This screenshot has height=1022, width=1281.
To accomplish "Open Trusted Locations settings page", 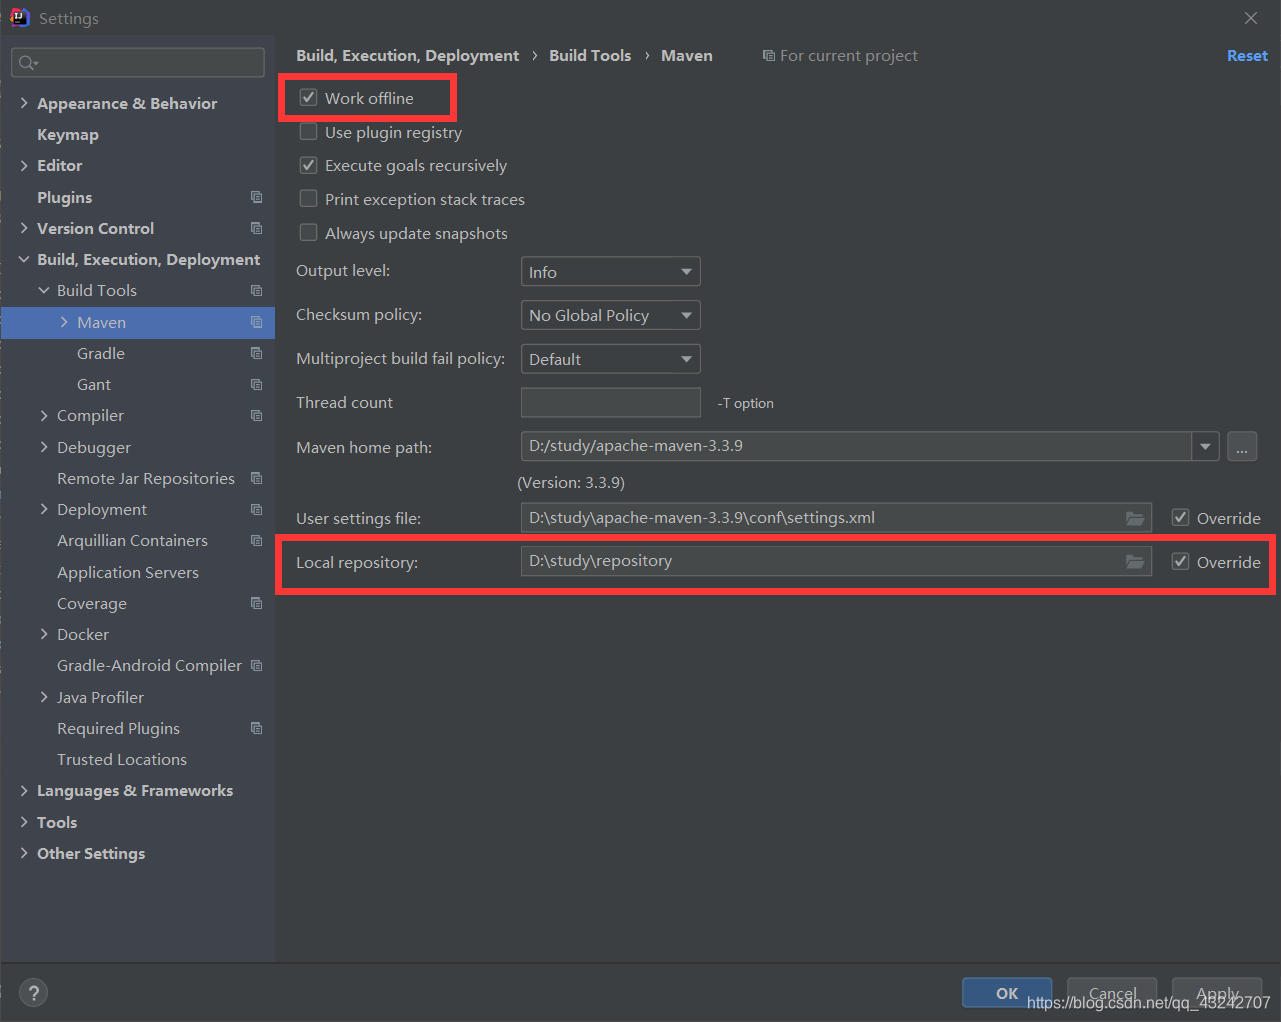I will 122,759.
